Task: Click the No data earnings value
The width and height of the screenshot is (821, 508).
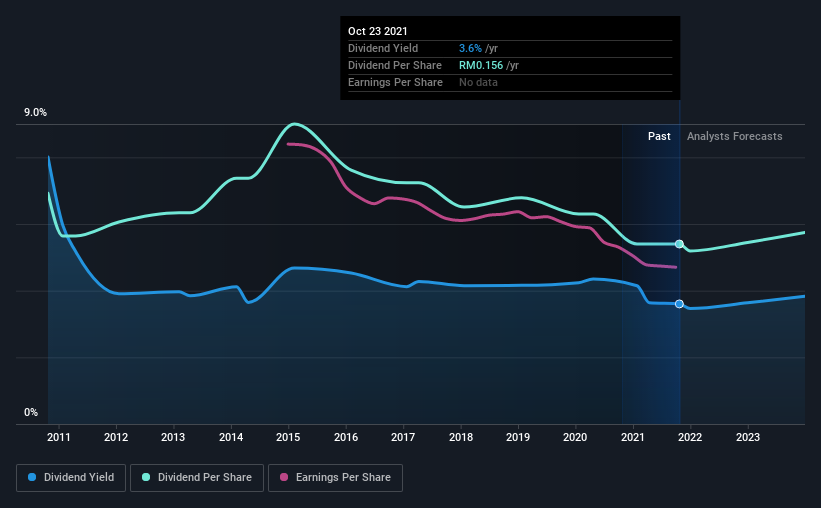Action: (478, 82)
